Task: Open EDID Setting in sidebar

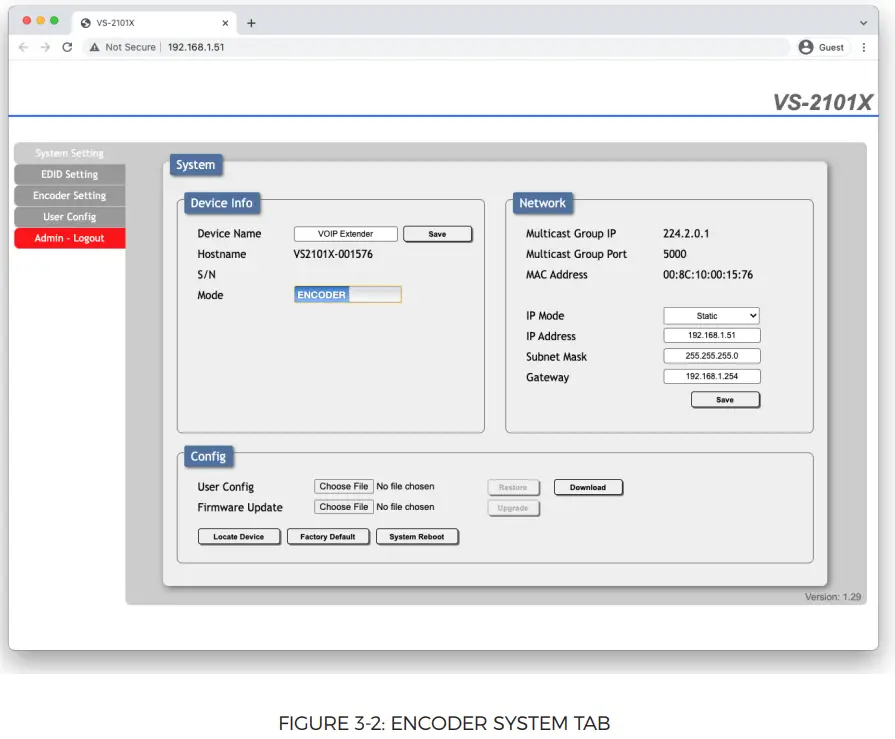Action: point(70,174)
